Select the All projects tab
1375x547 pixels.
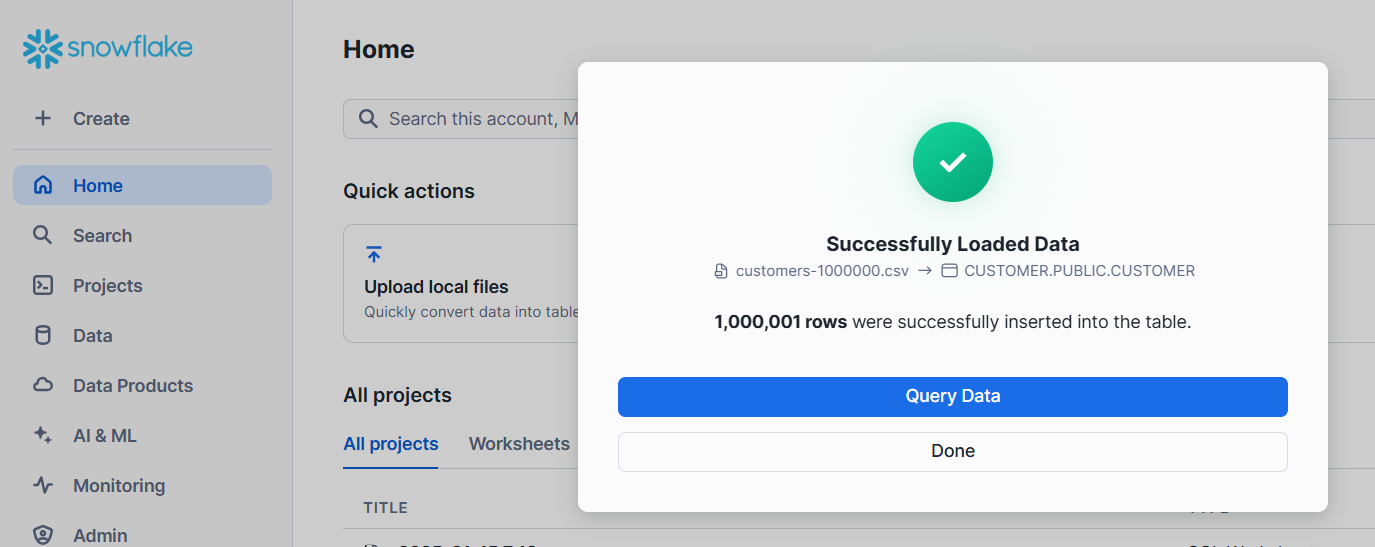(390, 444)
